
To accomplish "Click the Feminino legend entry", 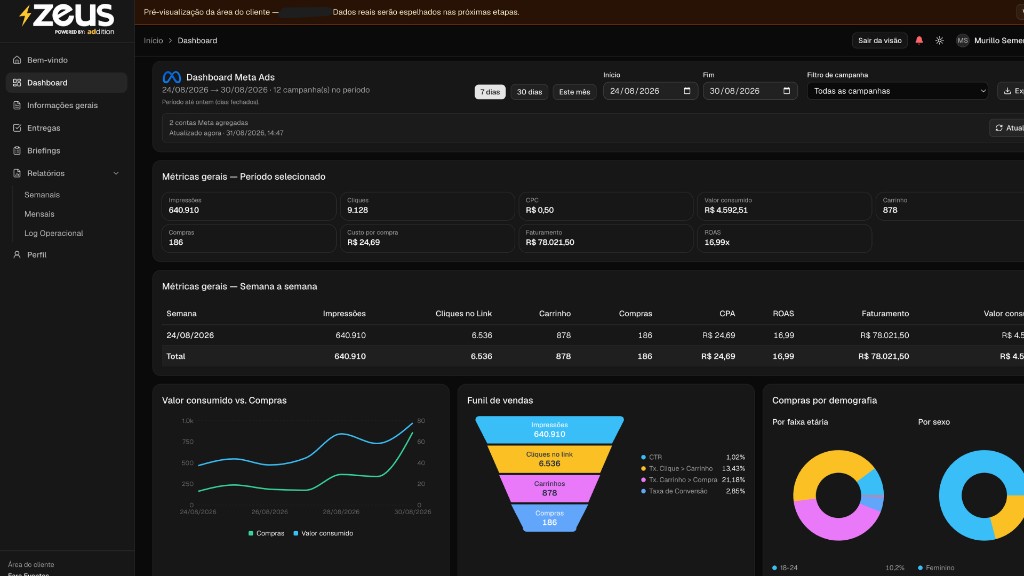I will 936,568.
